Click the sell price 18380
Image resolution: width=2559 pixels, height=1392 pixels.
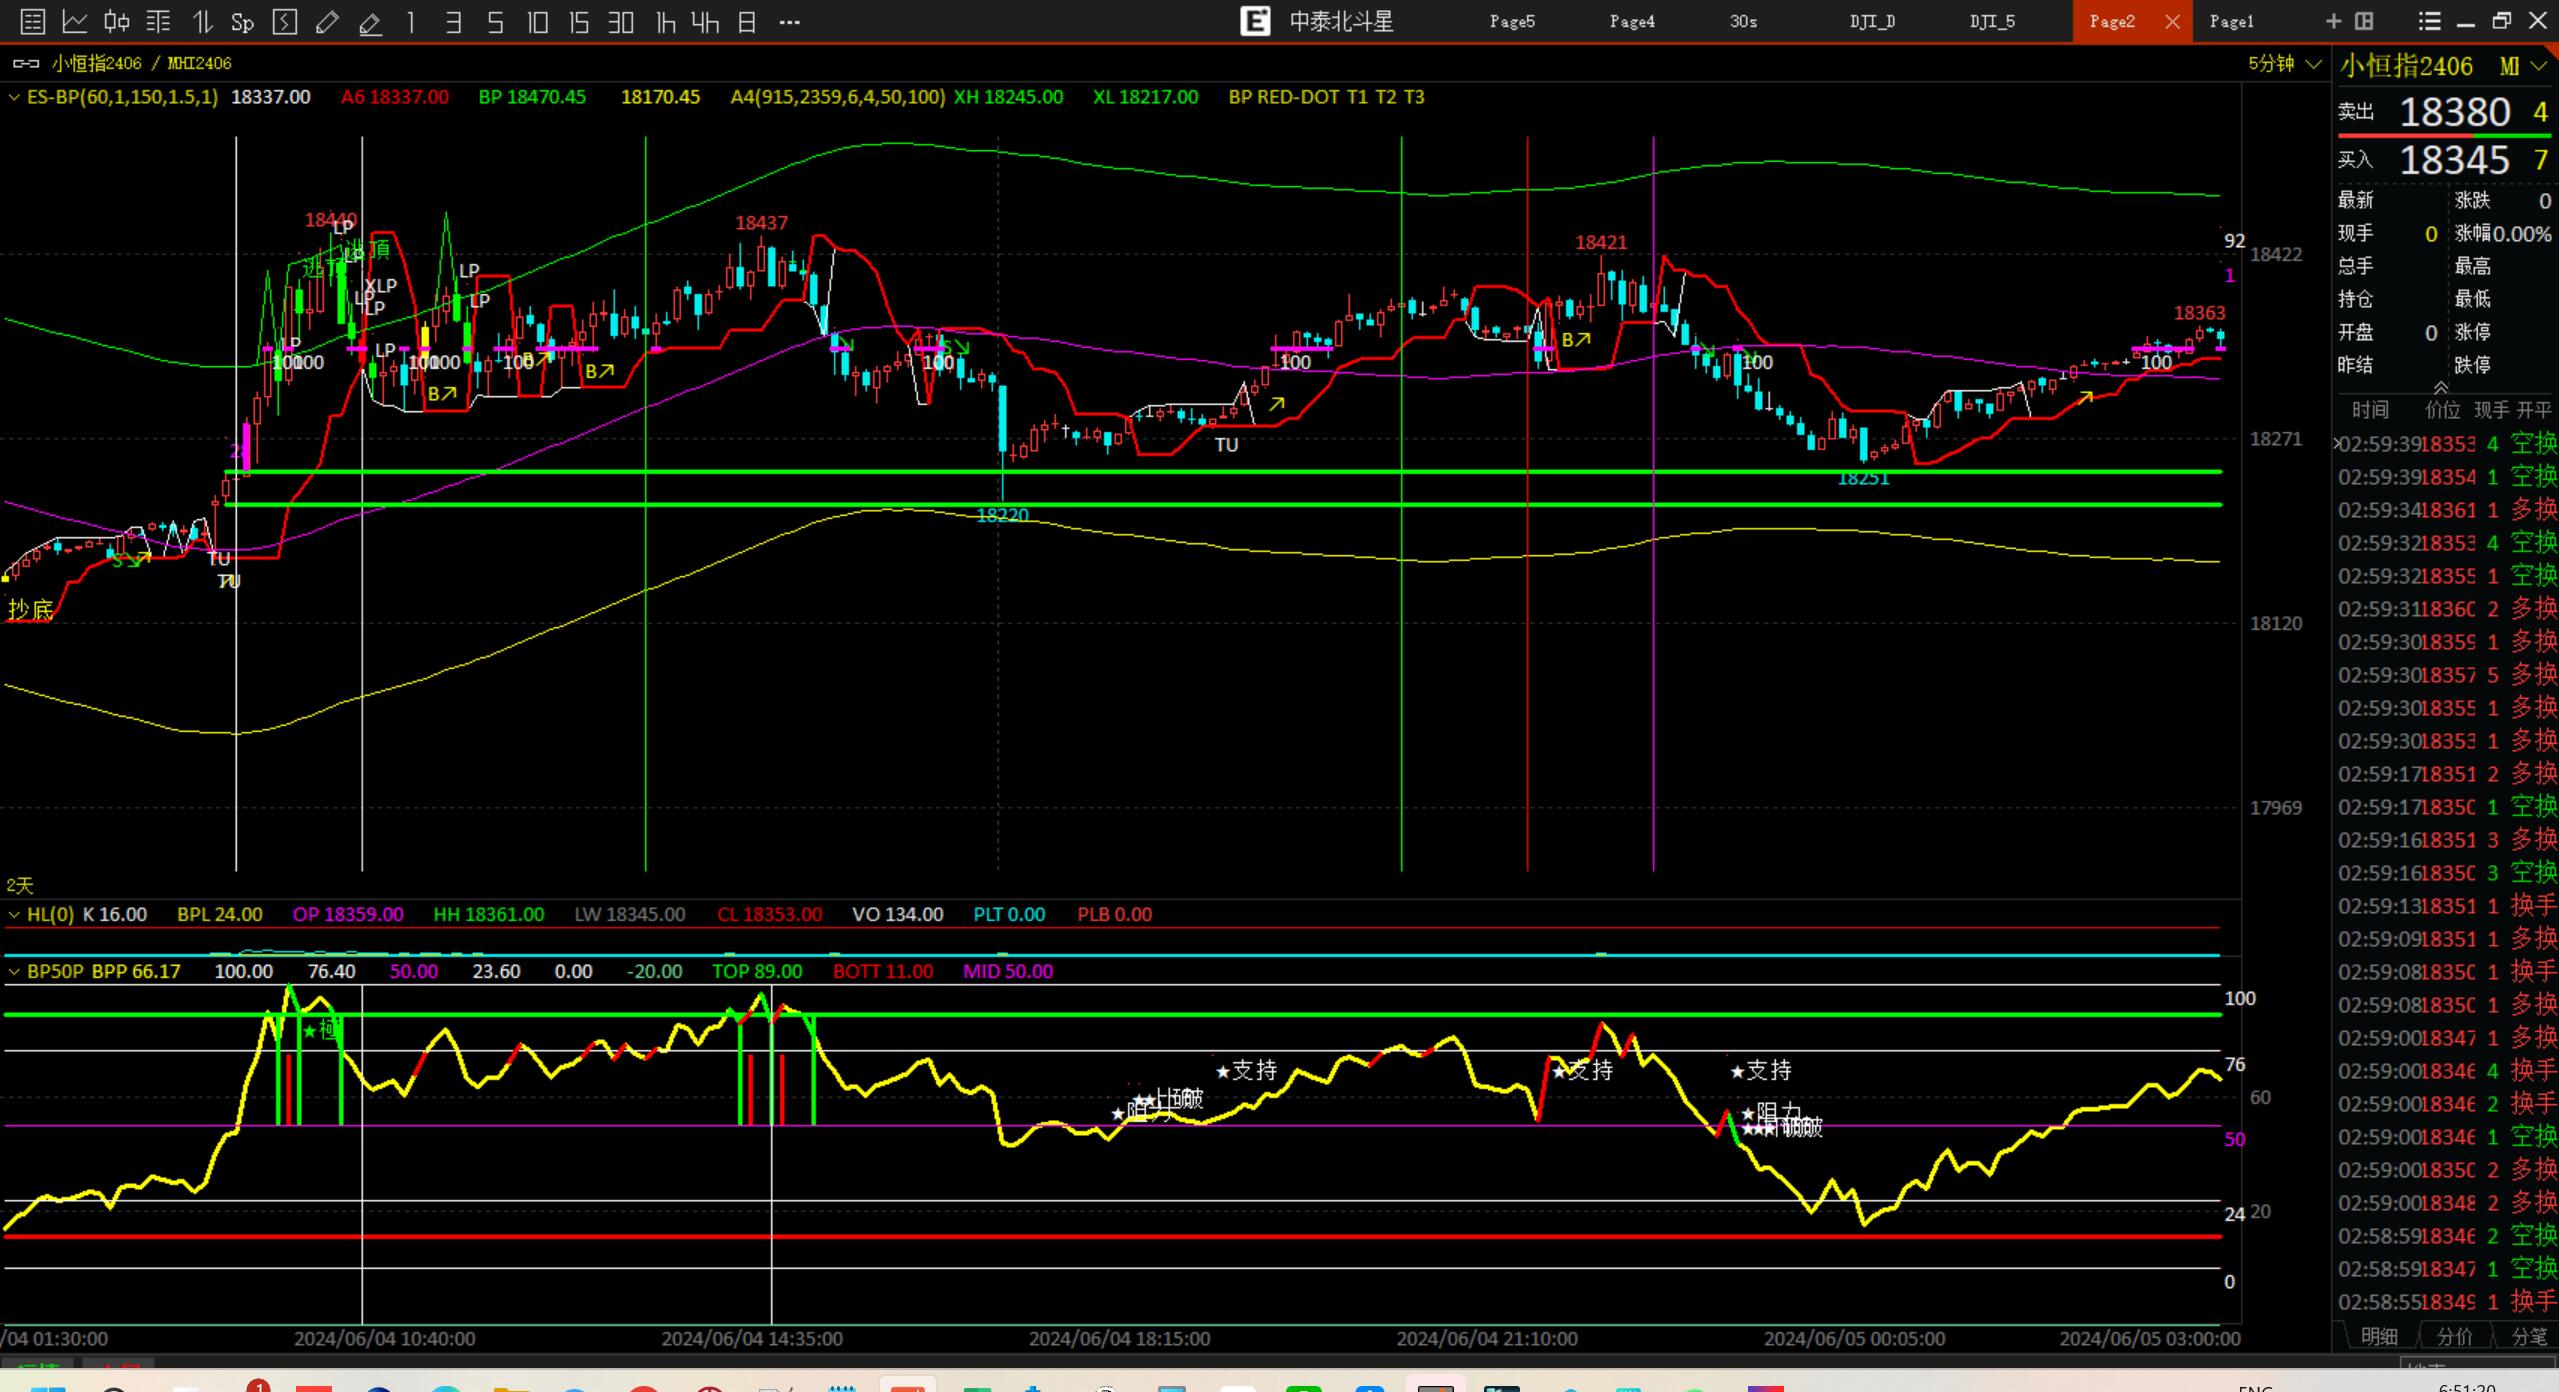coord(2455,112)
